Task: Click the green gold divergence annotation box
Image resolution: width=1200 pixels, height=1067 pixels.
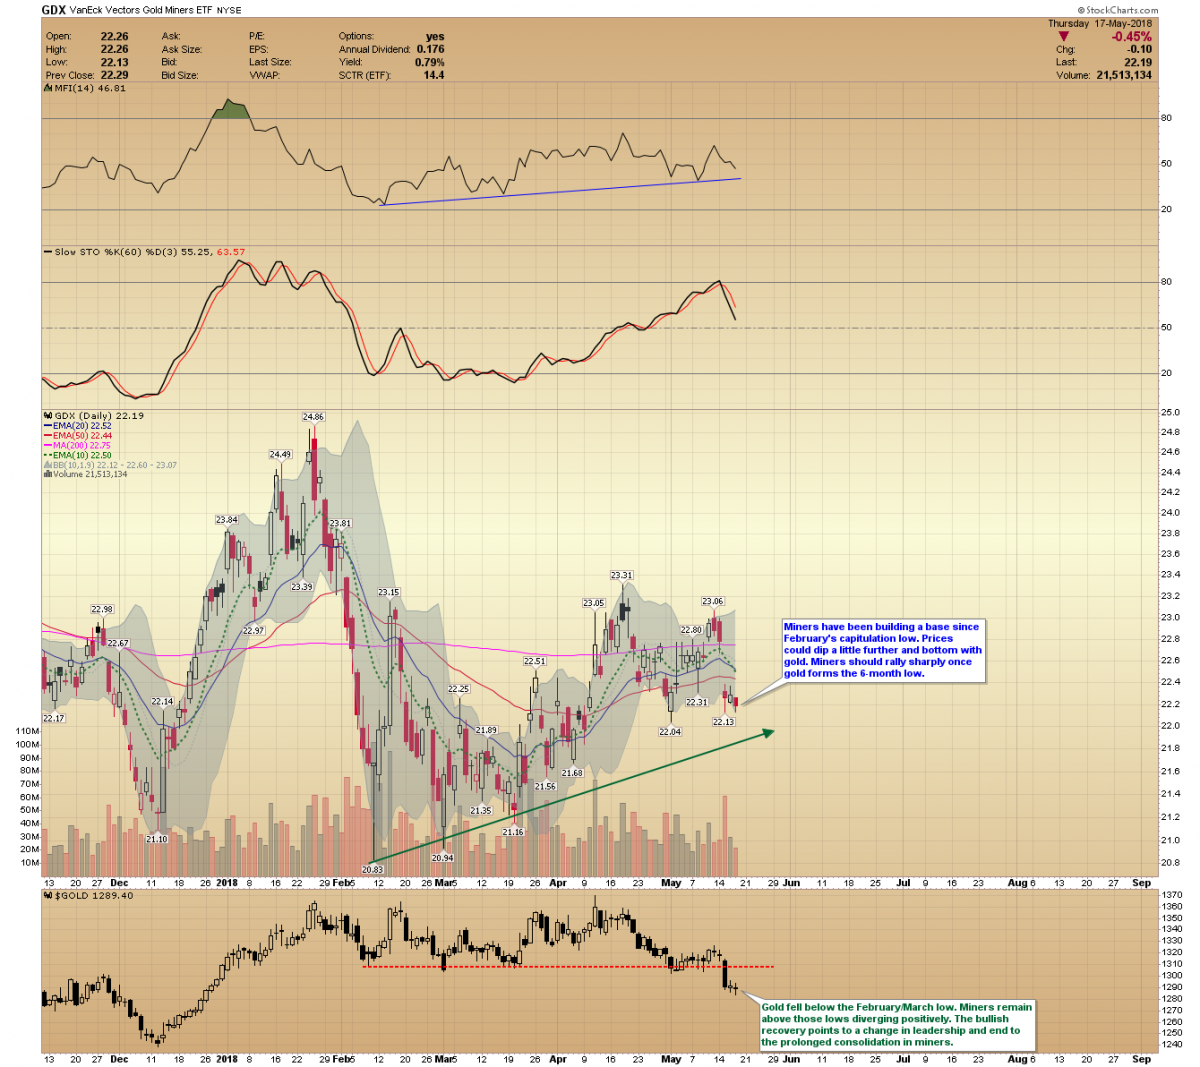Action: pyautogui.click(x=896, y=1024)
